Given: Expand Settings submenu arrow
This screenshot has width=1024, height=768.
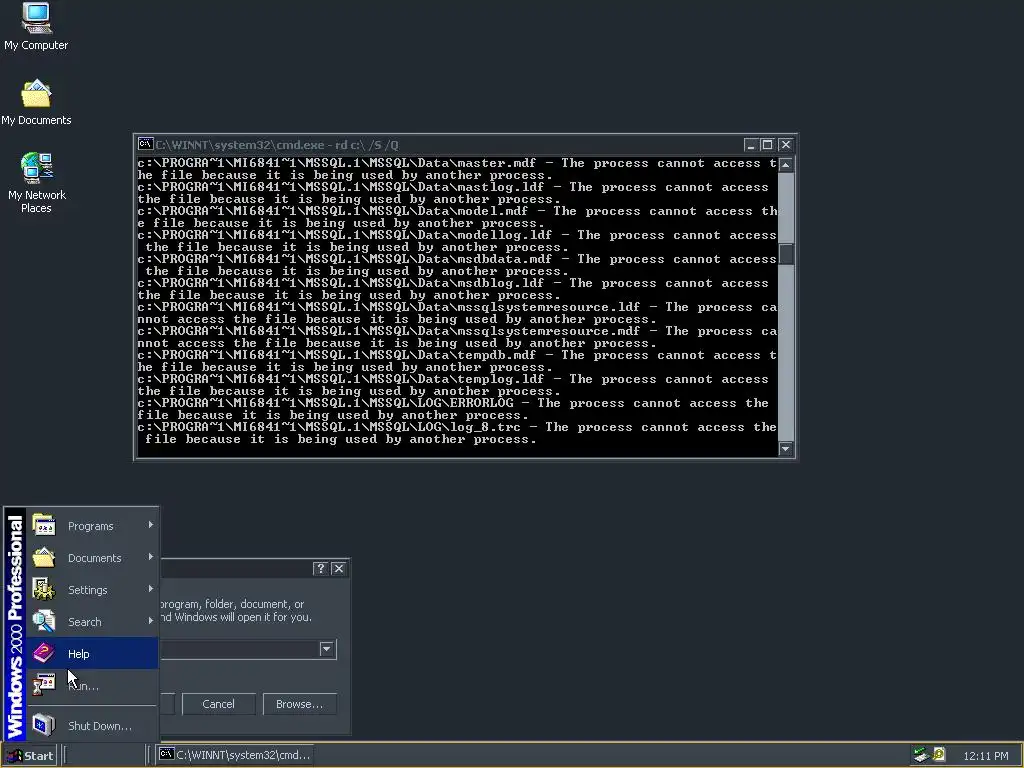Looking at the screenshot, I should coord(151,588).
